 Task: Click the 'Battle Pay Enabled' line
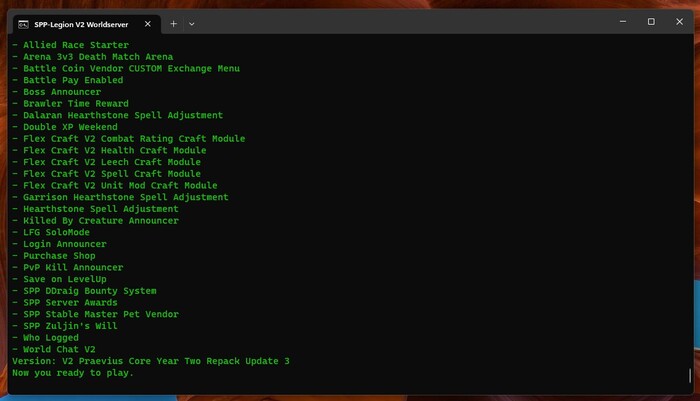(67, 80)
